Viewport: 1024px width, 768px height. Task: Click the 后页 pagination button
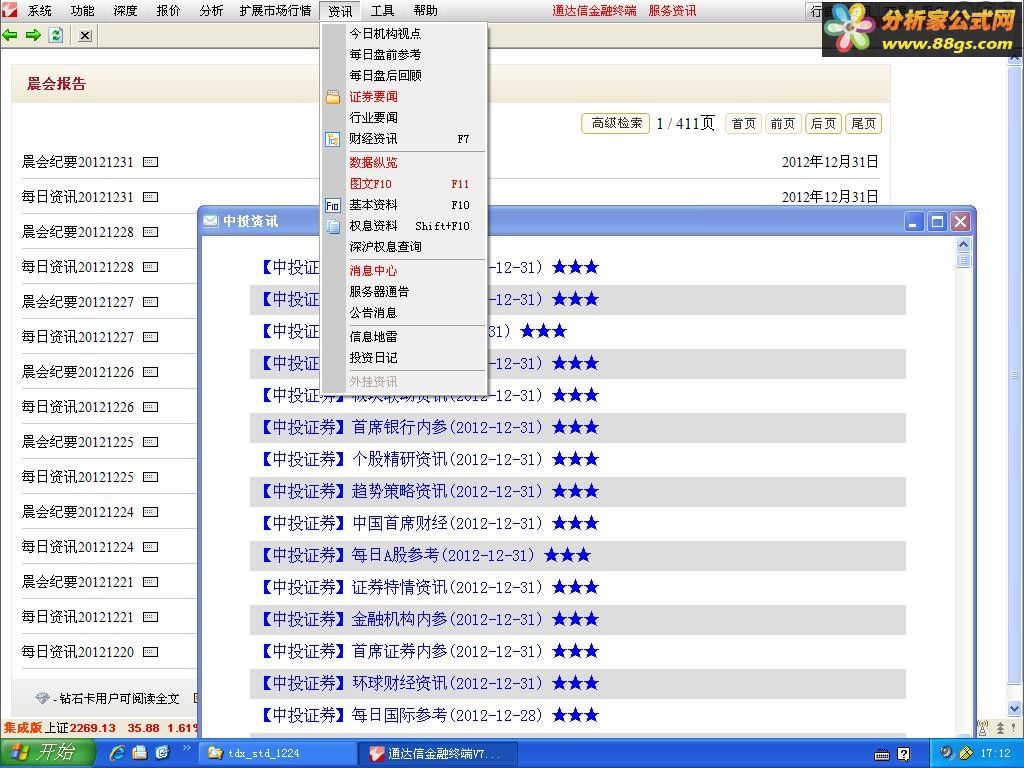pos(823,123)
